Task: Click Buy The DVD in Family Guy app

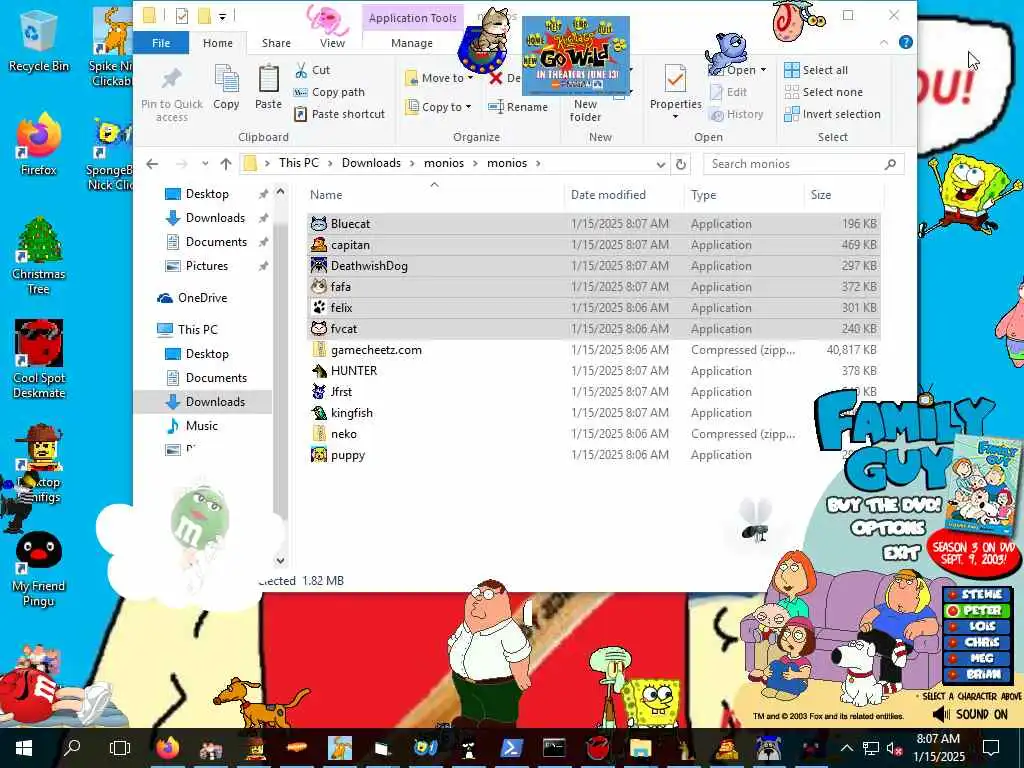Action: (884, 505)
